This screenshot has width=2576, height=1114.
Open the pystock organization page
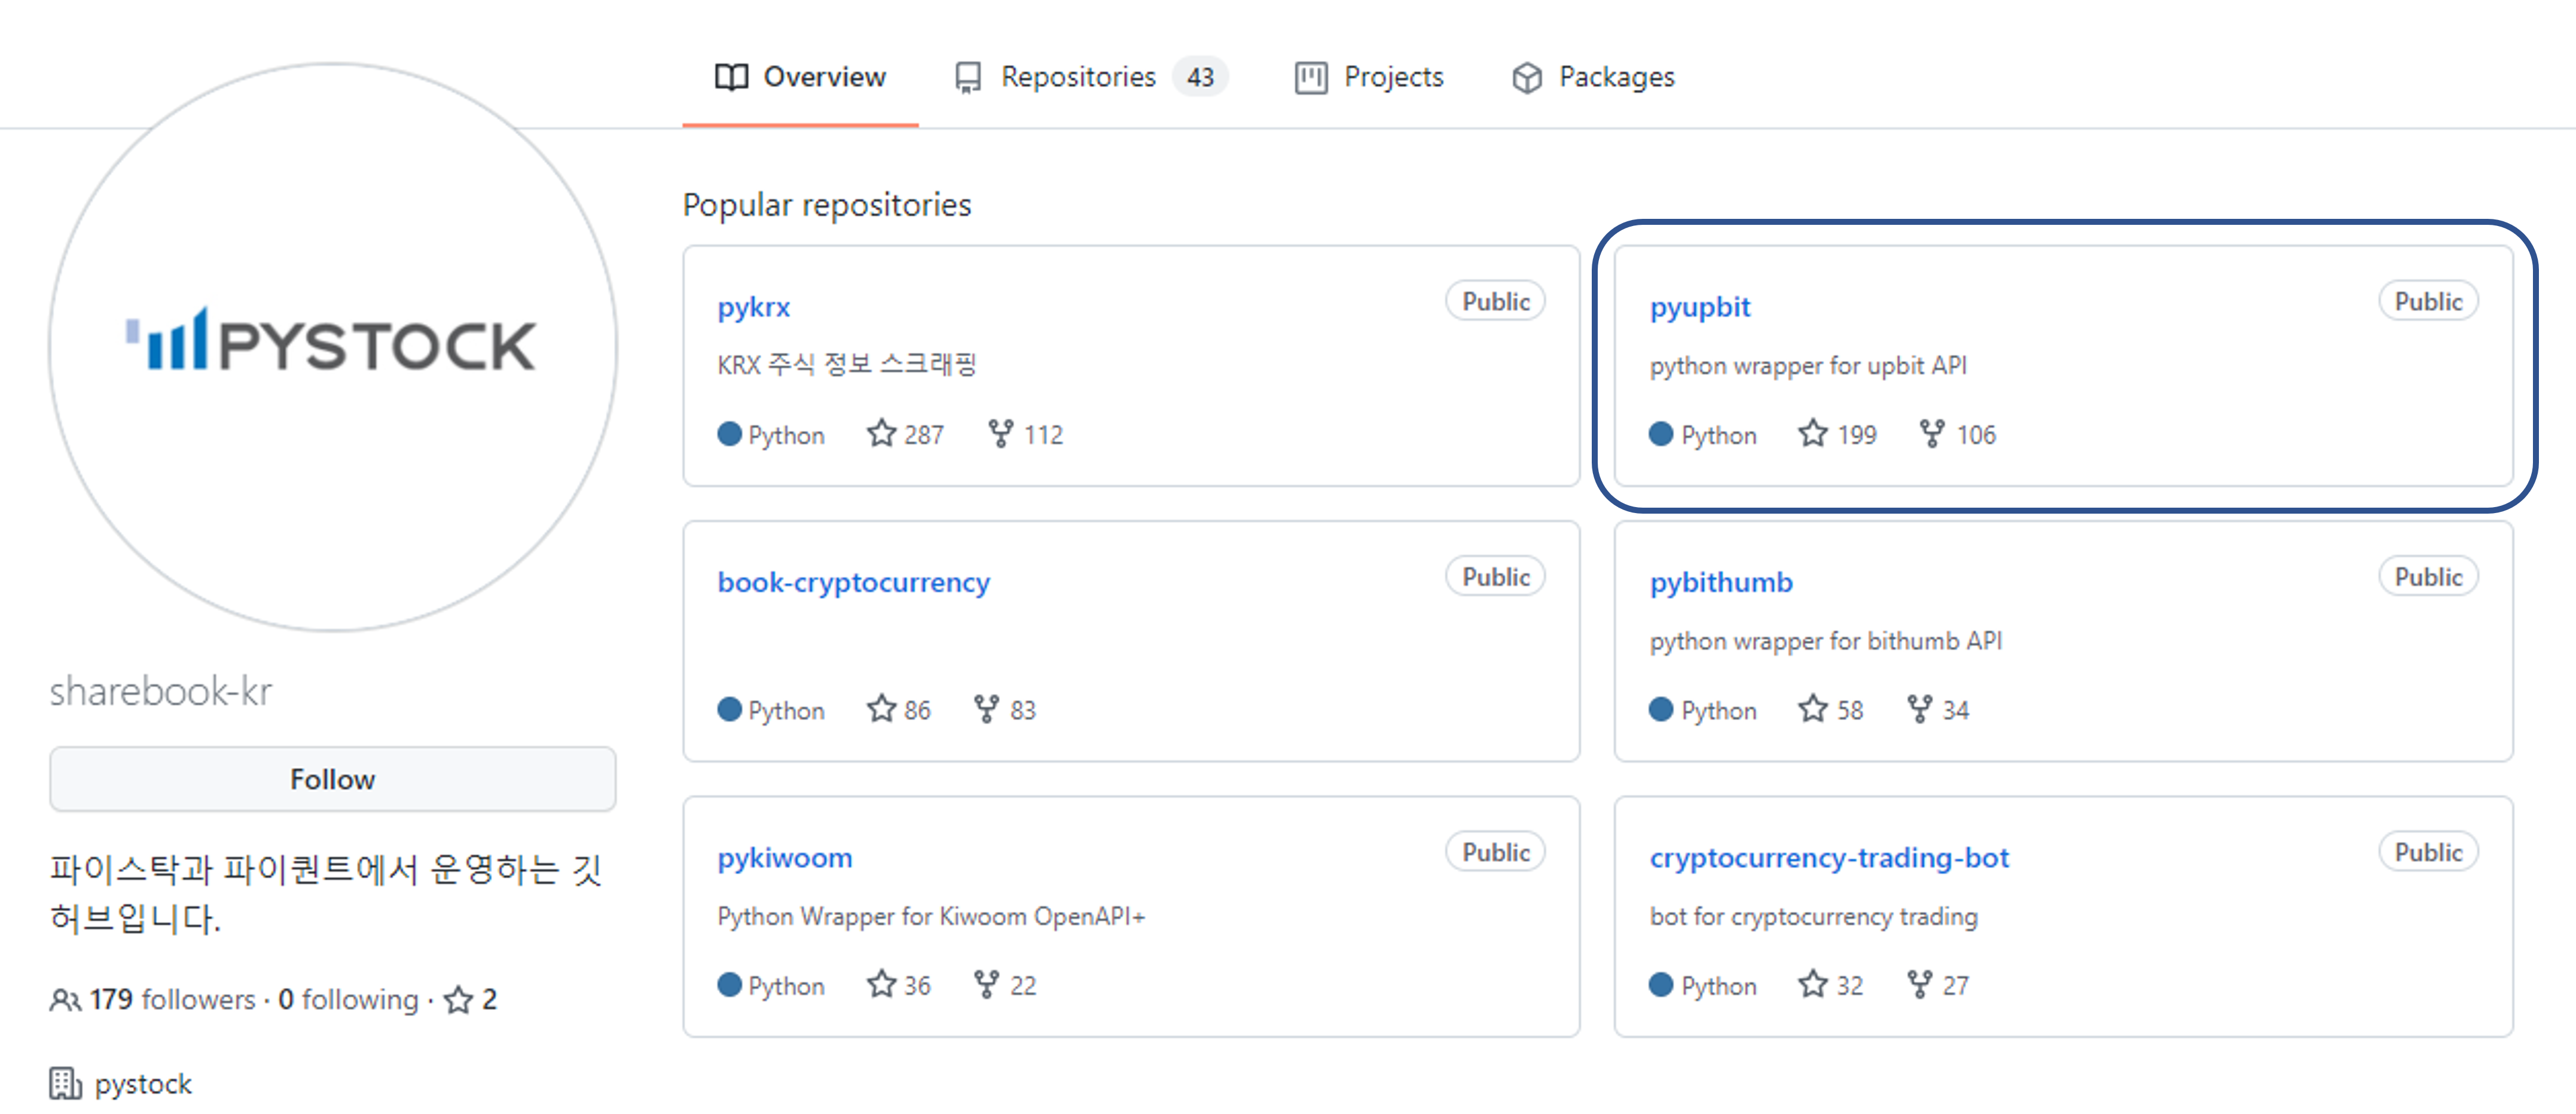[142, 1083]
